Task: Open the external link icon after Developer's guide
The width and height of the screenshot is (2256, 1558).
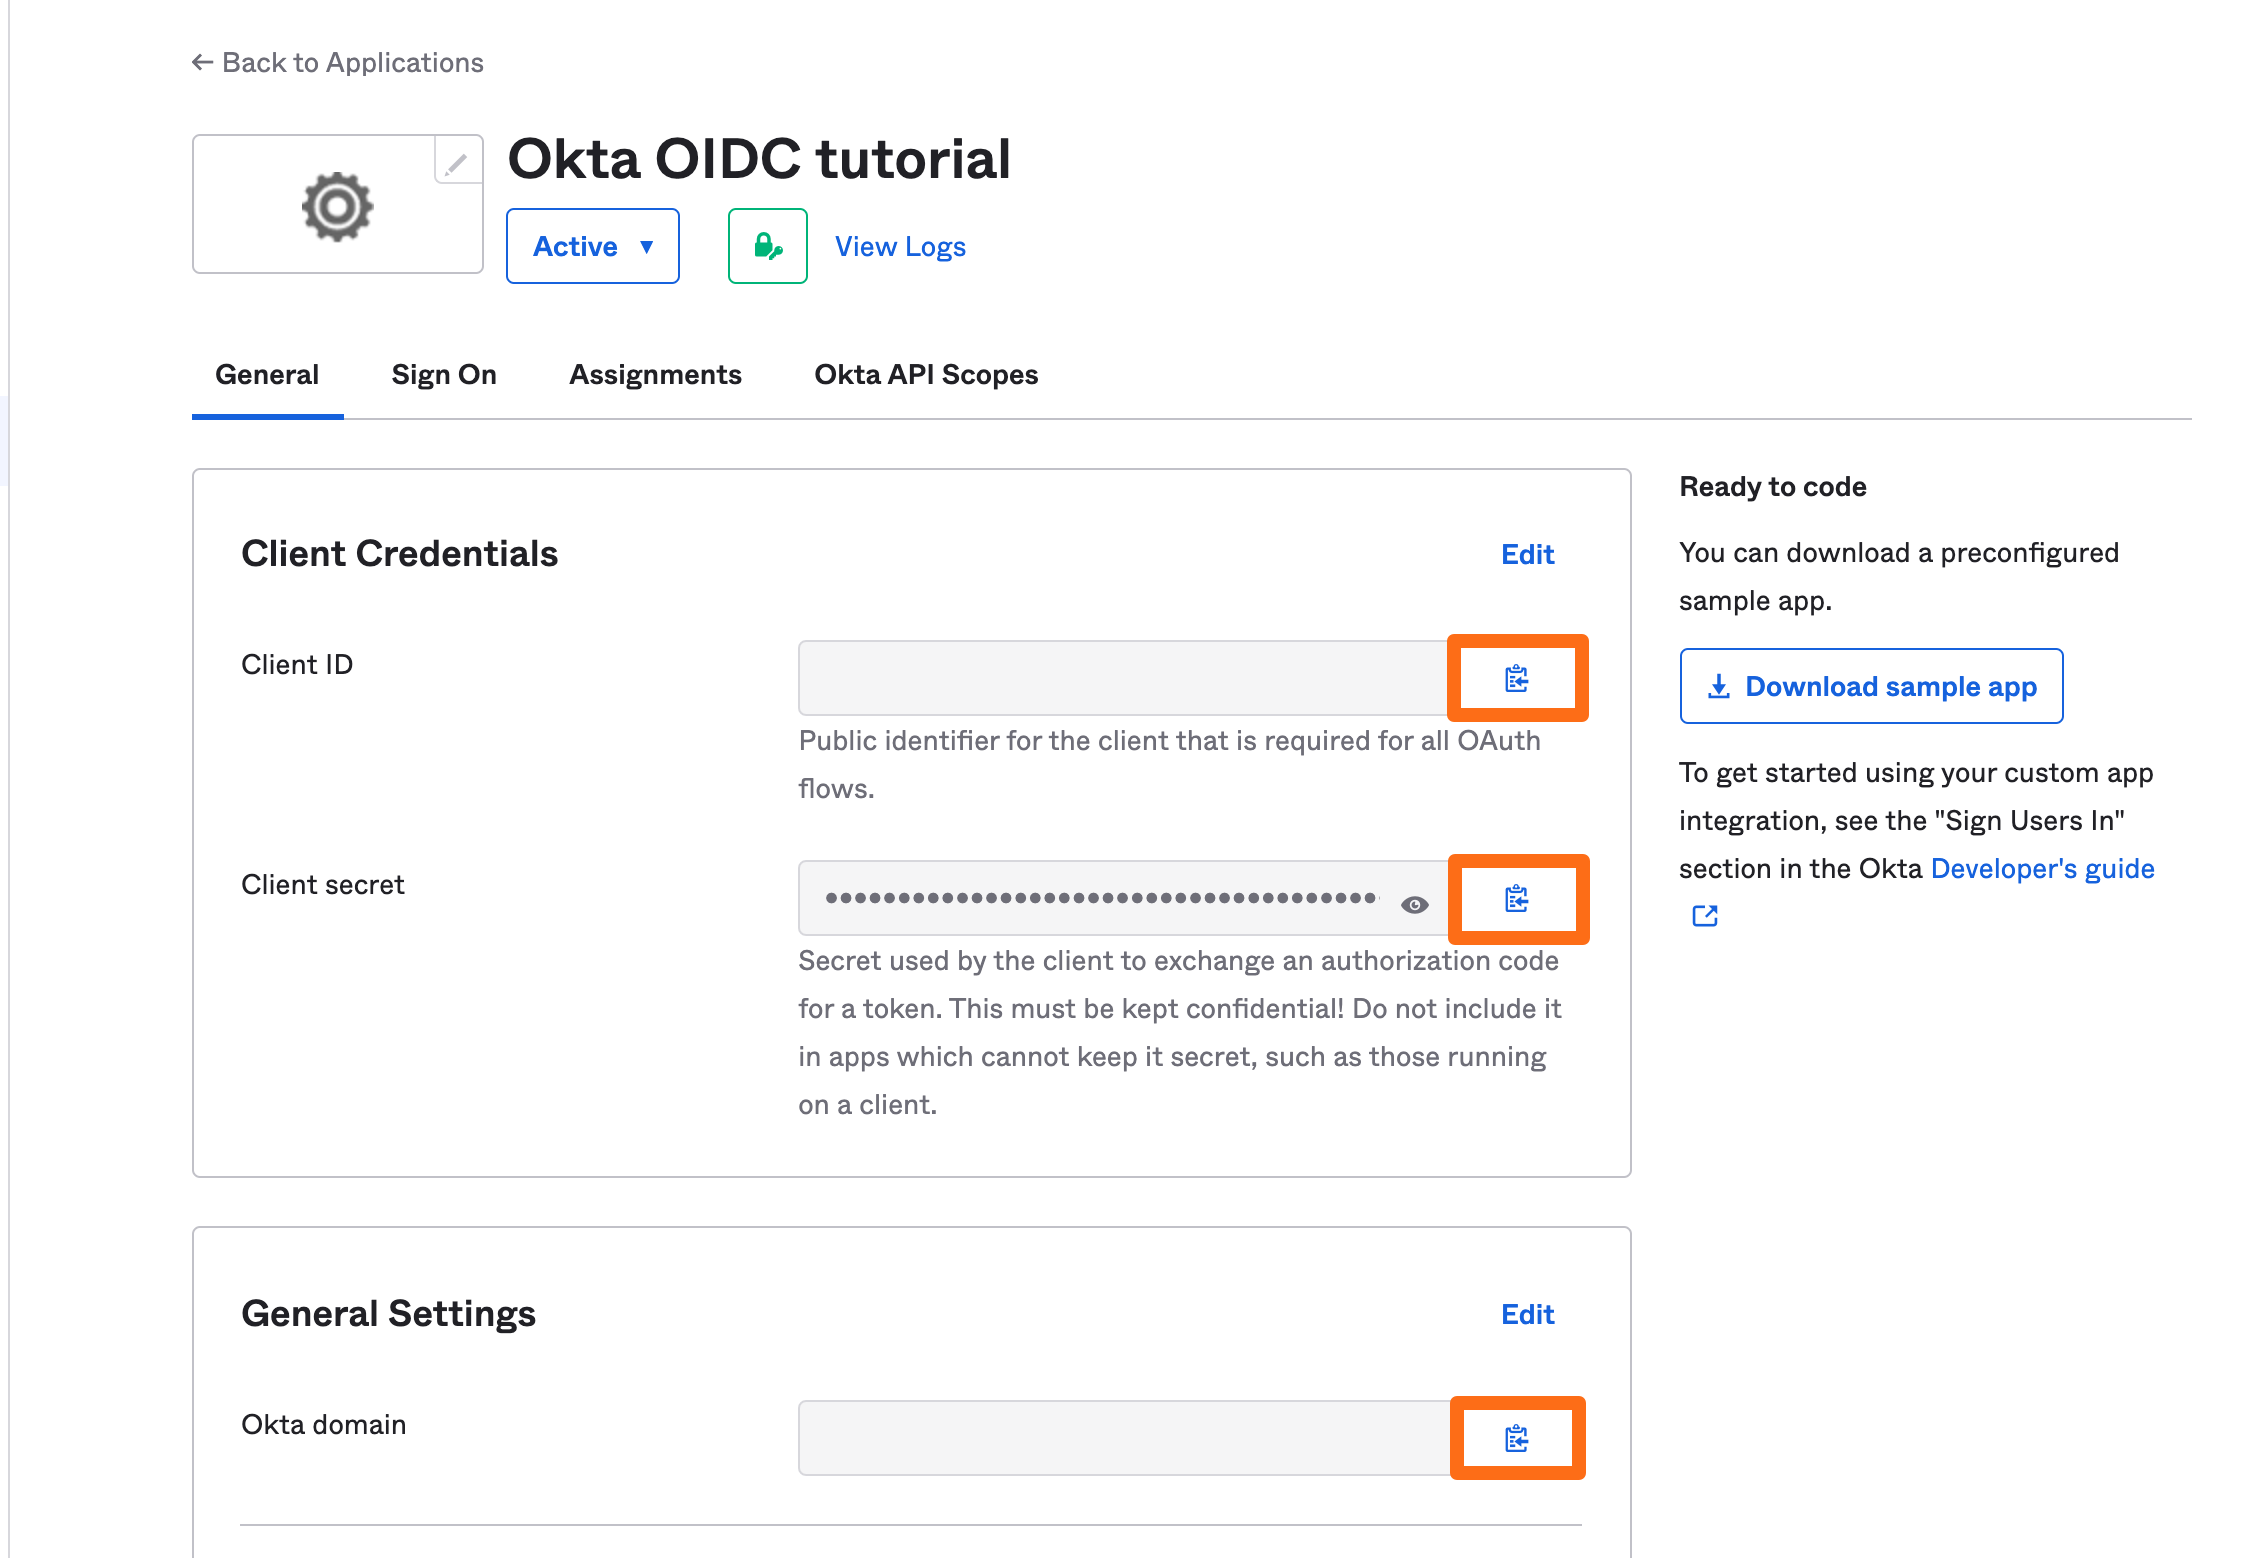Action: click(x=1705, y=916)
